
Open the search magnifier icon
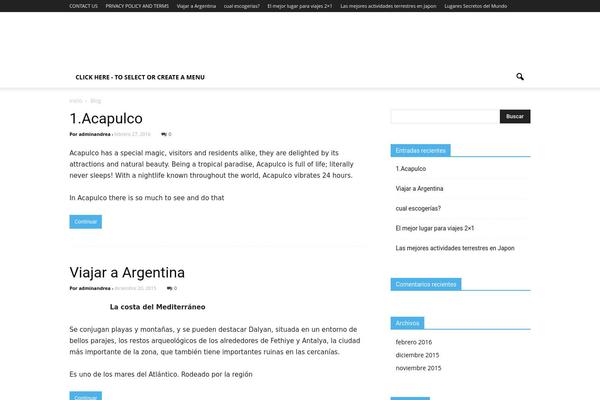coord(520,77)
